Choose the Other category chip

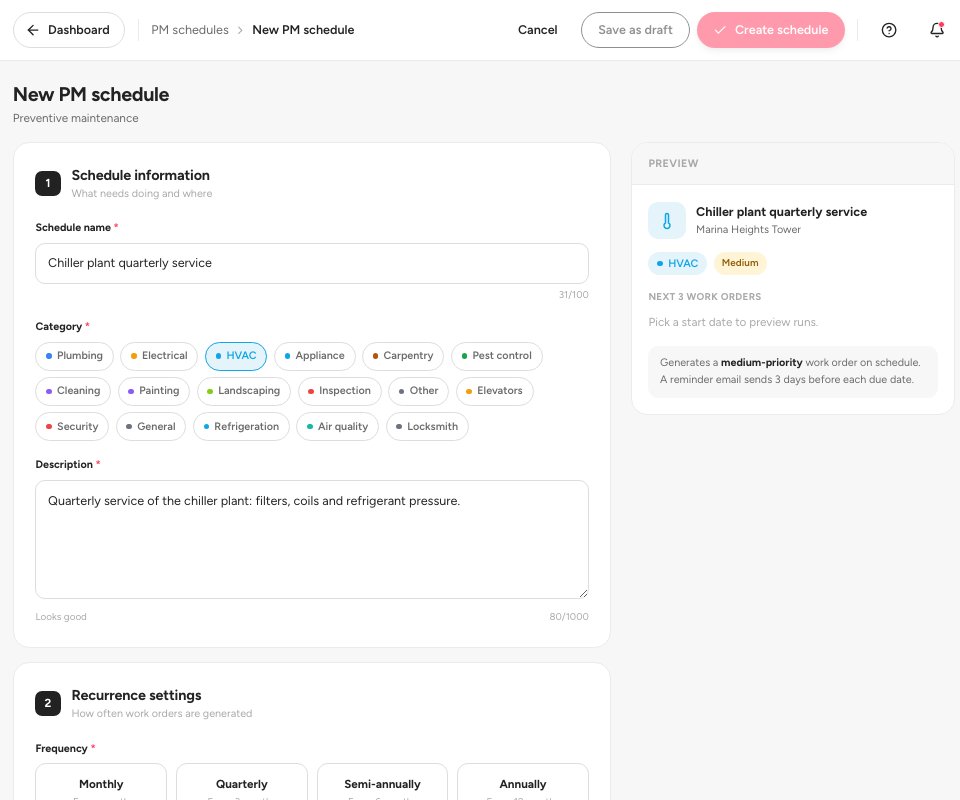tap(418, 391)
